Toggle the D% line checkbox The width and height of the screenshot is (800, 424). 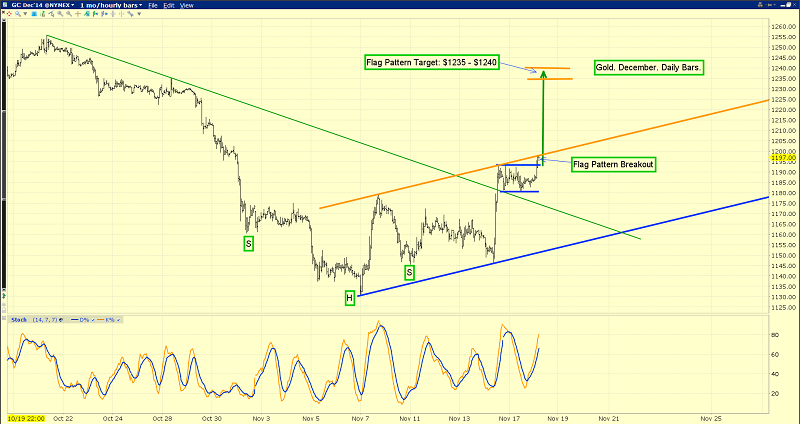(x=93, y=320)
